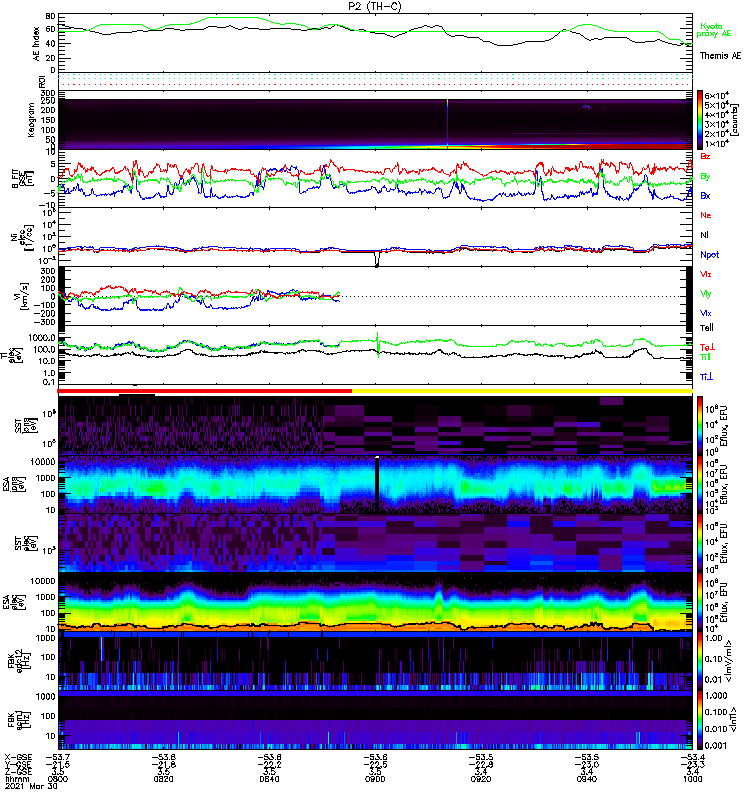Select the Themis AE legend label
Screen dimensions: 750x800
pyautogui.click(x=720, y=56)
